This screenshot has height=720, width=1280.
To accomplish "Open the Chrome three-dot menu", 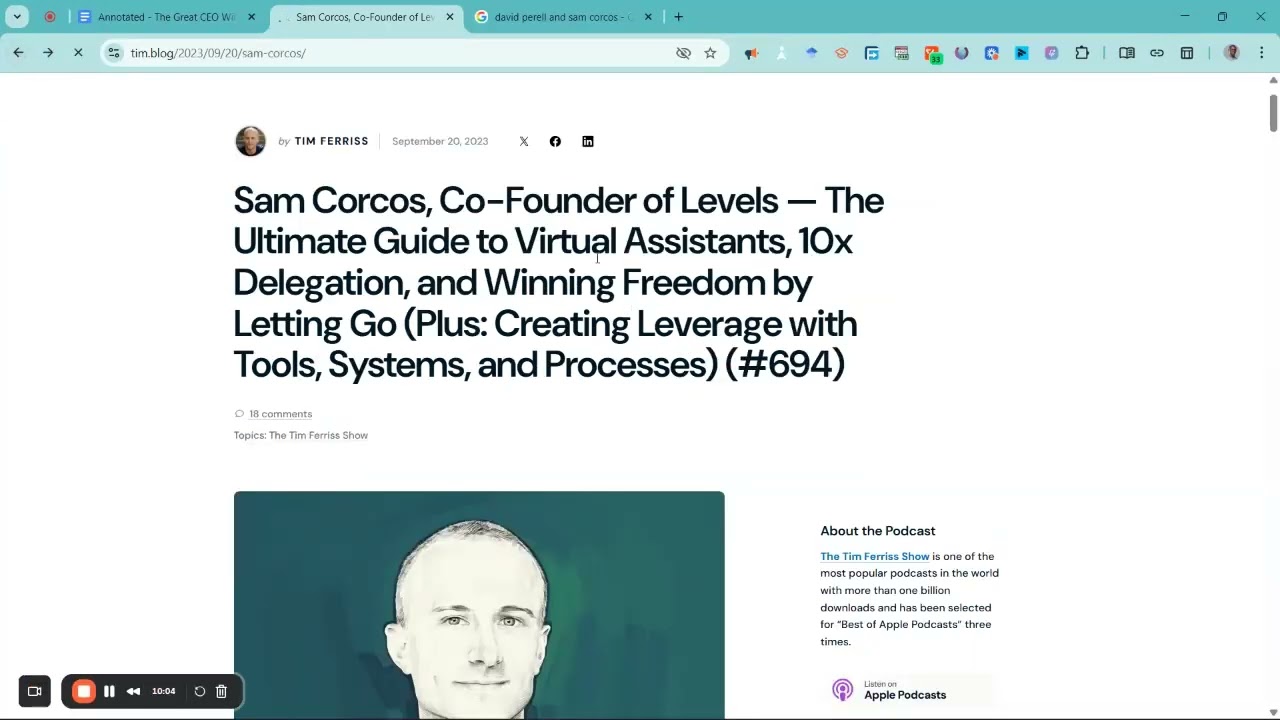I will 1261,53.
